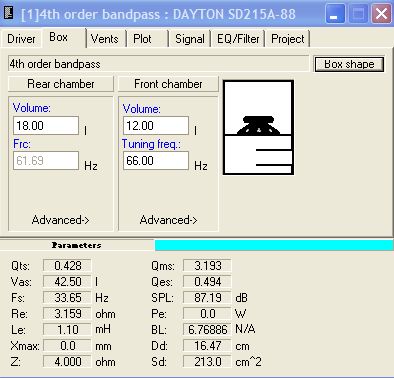This screenshot has height=378, width=394.
Task: Open the Project tab
Action: point(288,39)
